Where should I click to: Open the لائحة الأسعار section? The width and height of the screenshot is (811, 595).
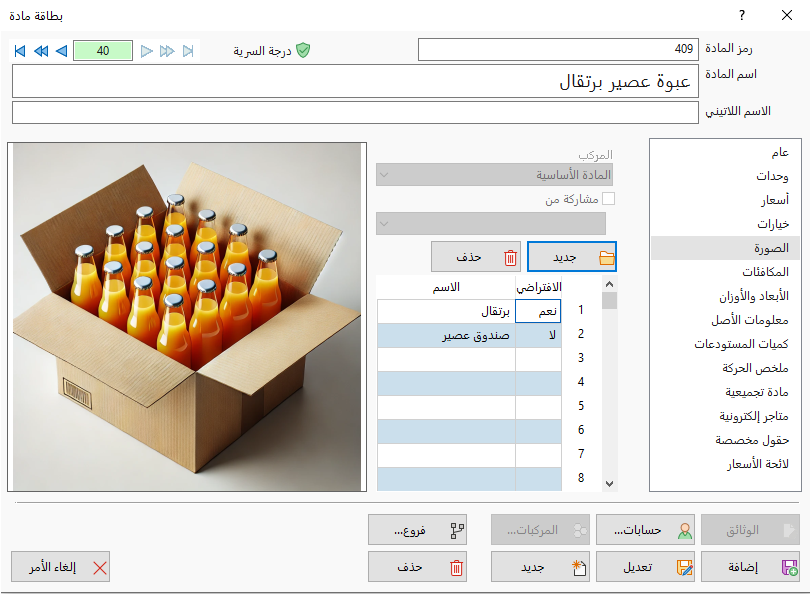point(726,464)
